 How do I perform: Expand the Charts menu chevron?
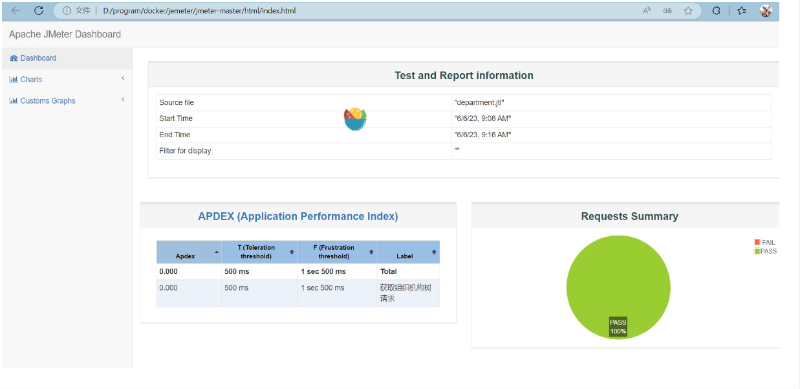(122, 78)
